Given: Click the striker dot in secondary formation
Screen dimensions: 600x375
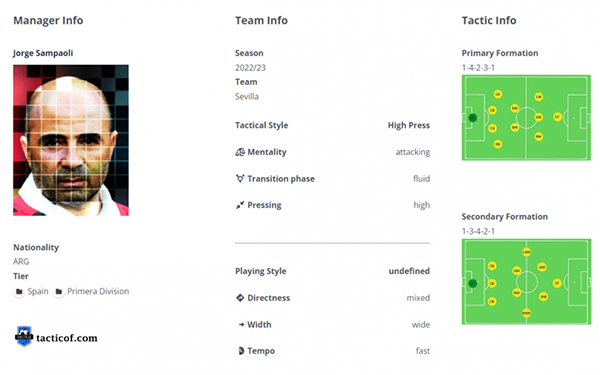Looking at the screenshot, I should 557,283.
